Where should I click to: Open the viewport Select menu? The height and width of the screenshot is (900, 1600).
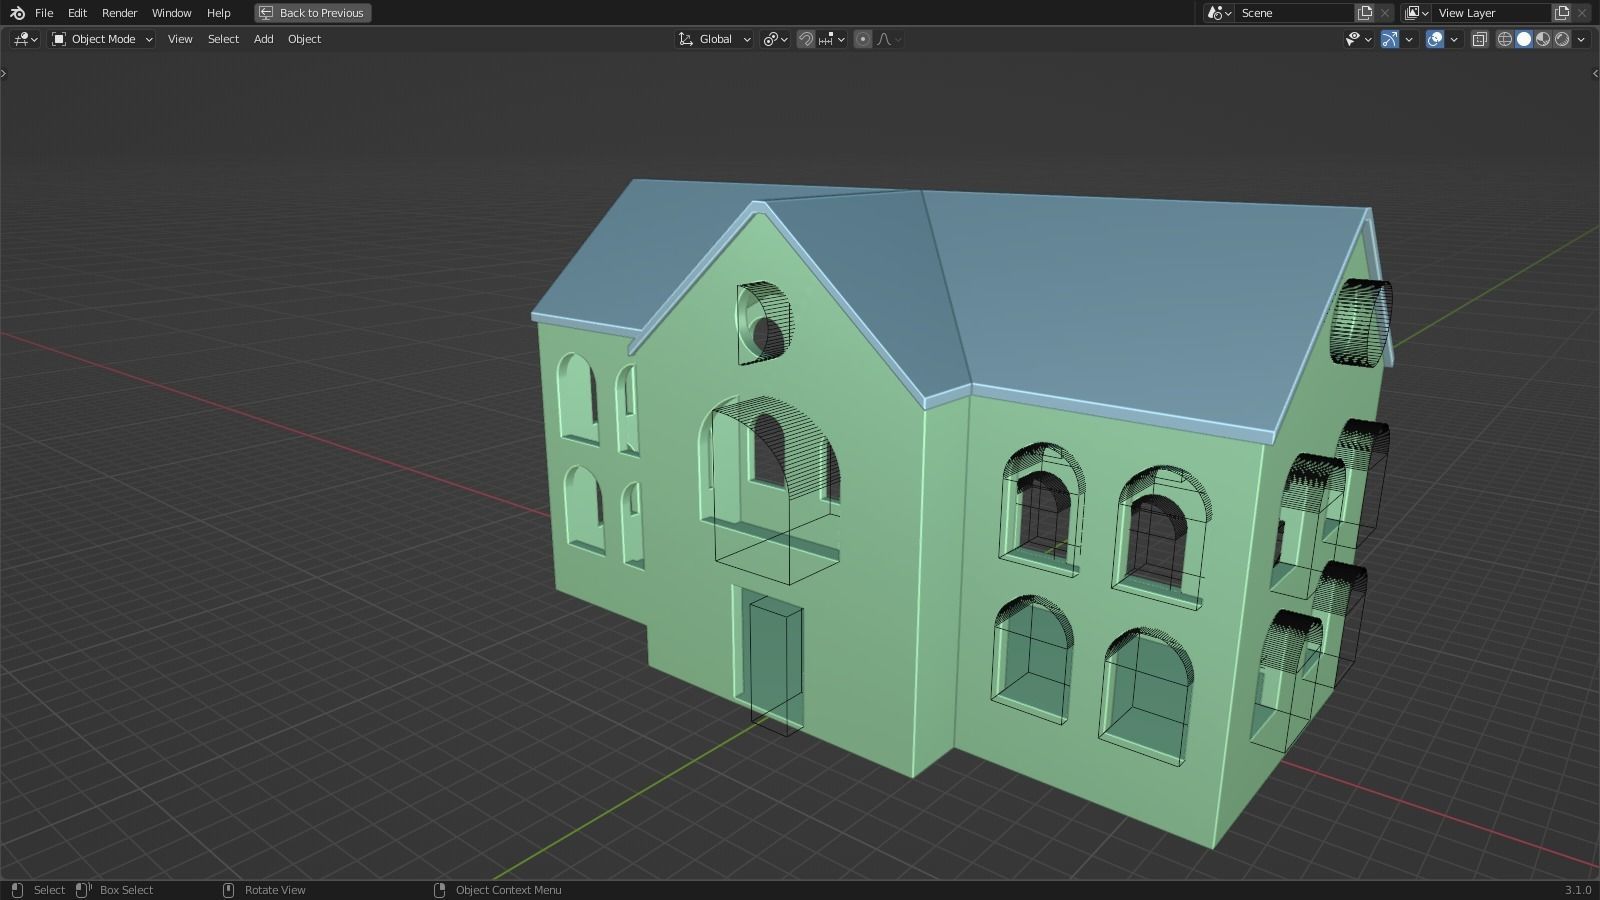click(223, 39)
